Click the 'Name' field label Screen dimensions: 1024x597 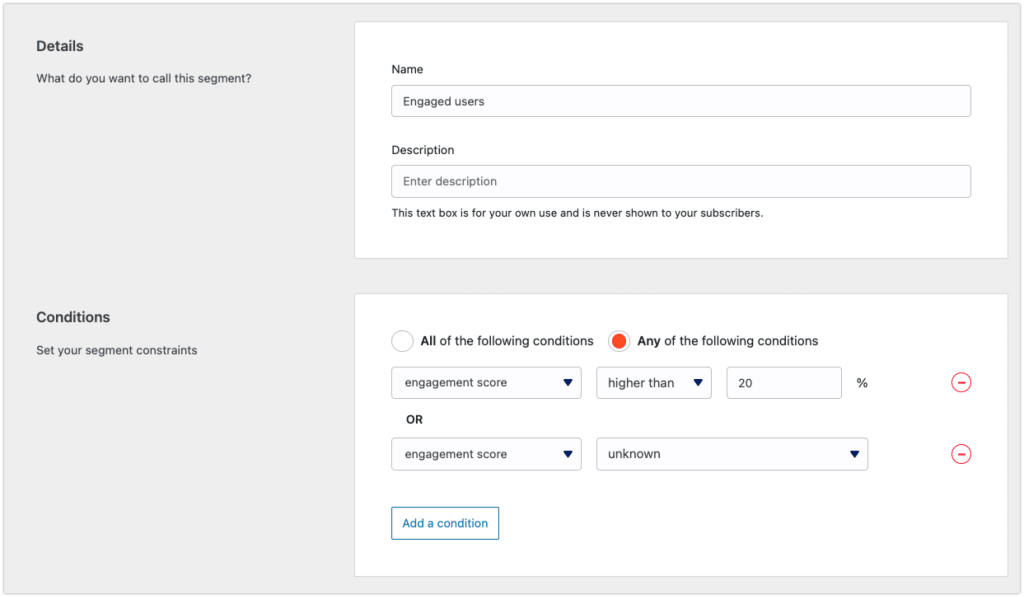(x=407, y=69)
